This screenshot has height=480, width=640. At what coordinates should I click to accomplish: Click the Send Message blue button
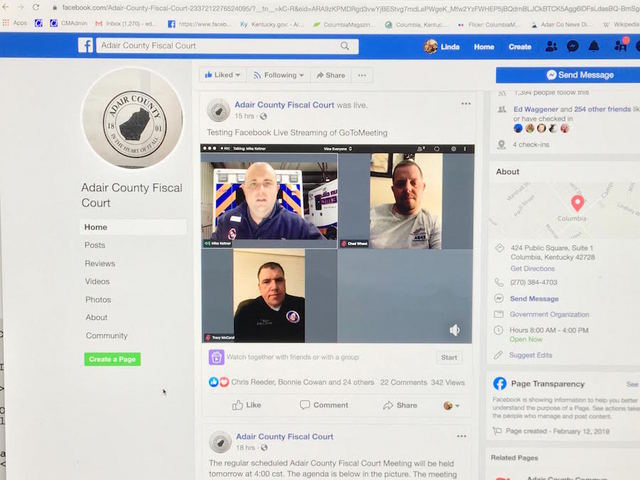[568, 75]
